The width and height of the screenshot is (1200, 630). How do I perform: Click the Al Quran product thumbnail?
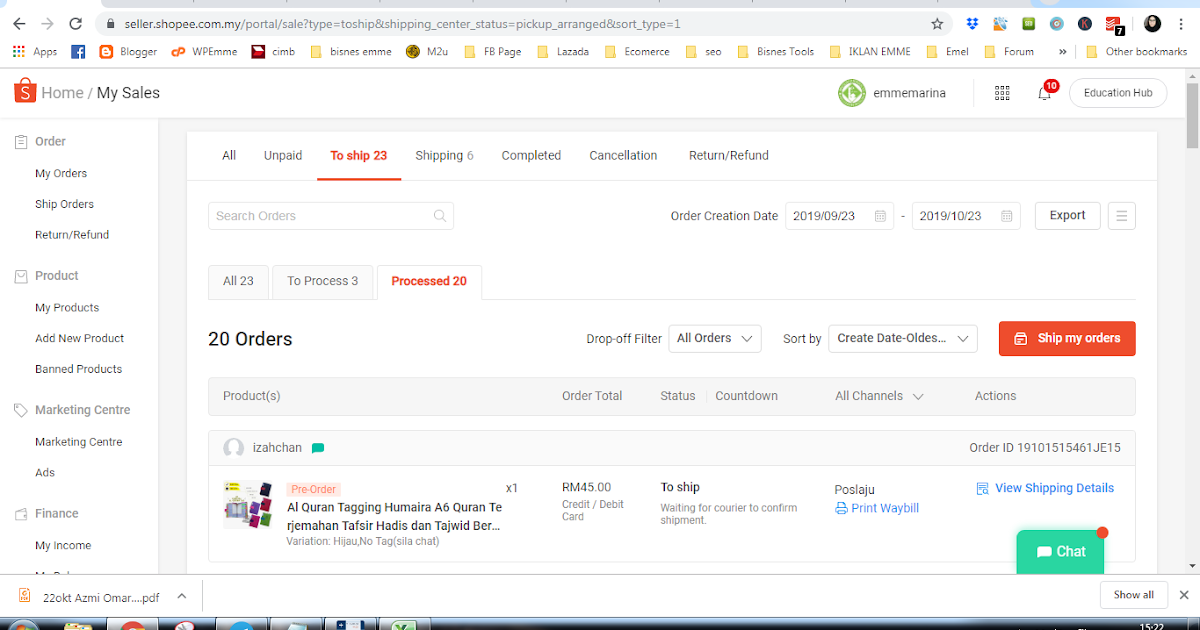(x=248, y=504)
